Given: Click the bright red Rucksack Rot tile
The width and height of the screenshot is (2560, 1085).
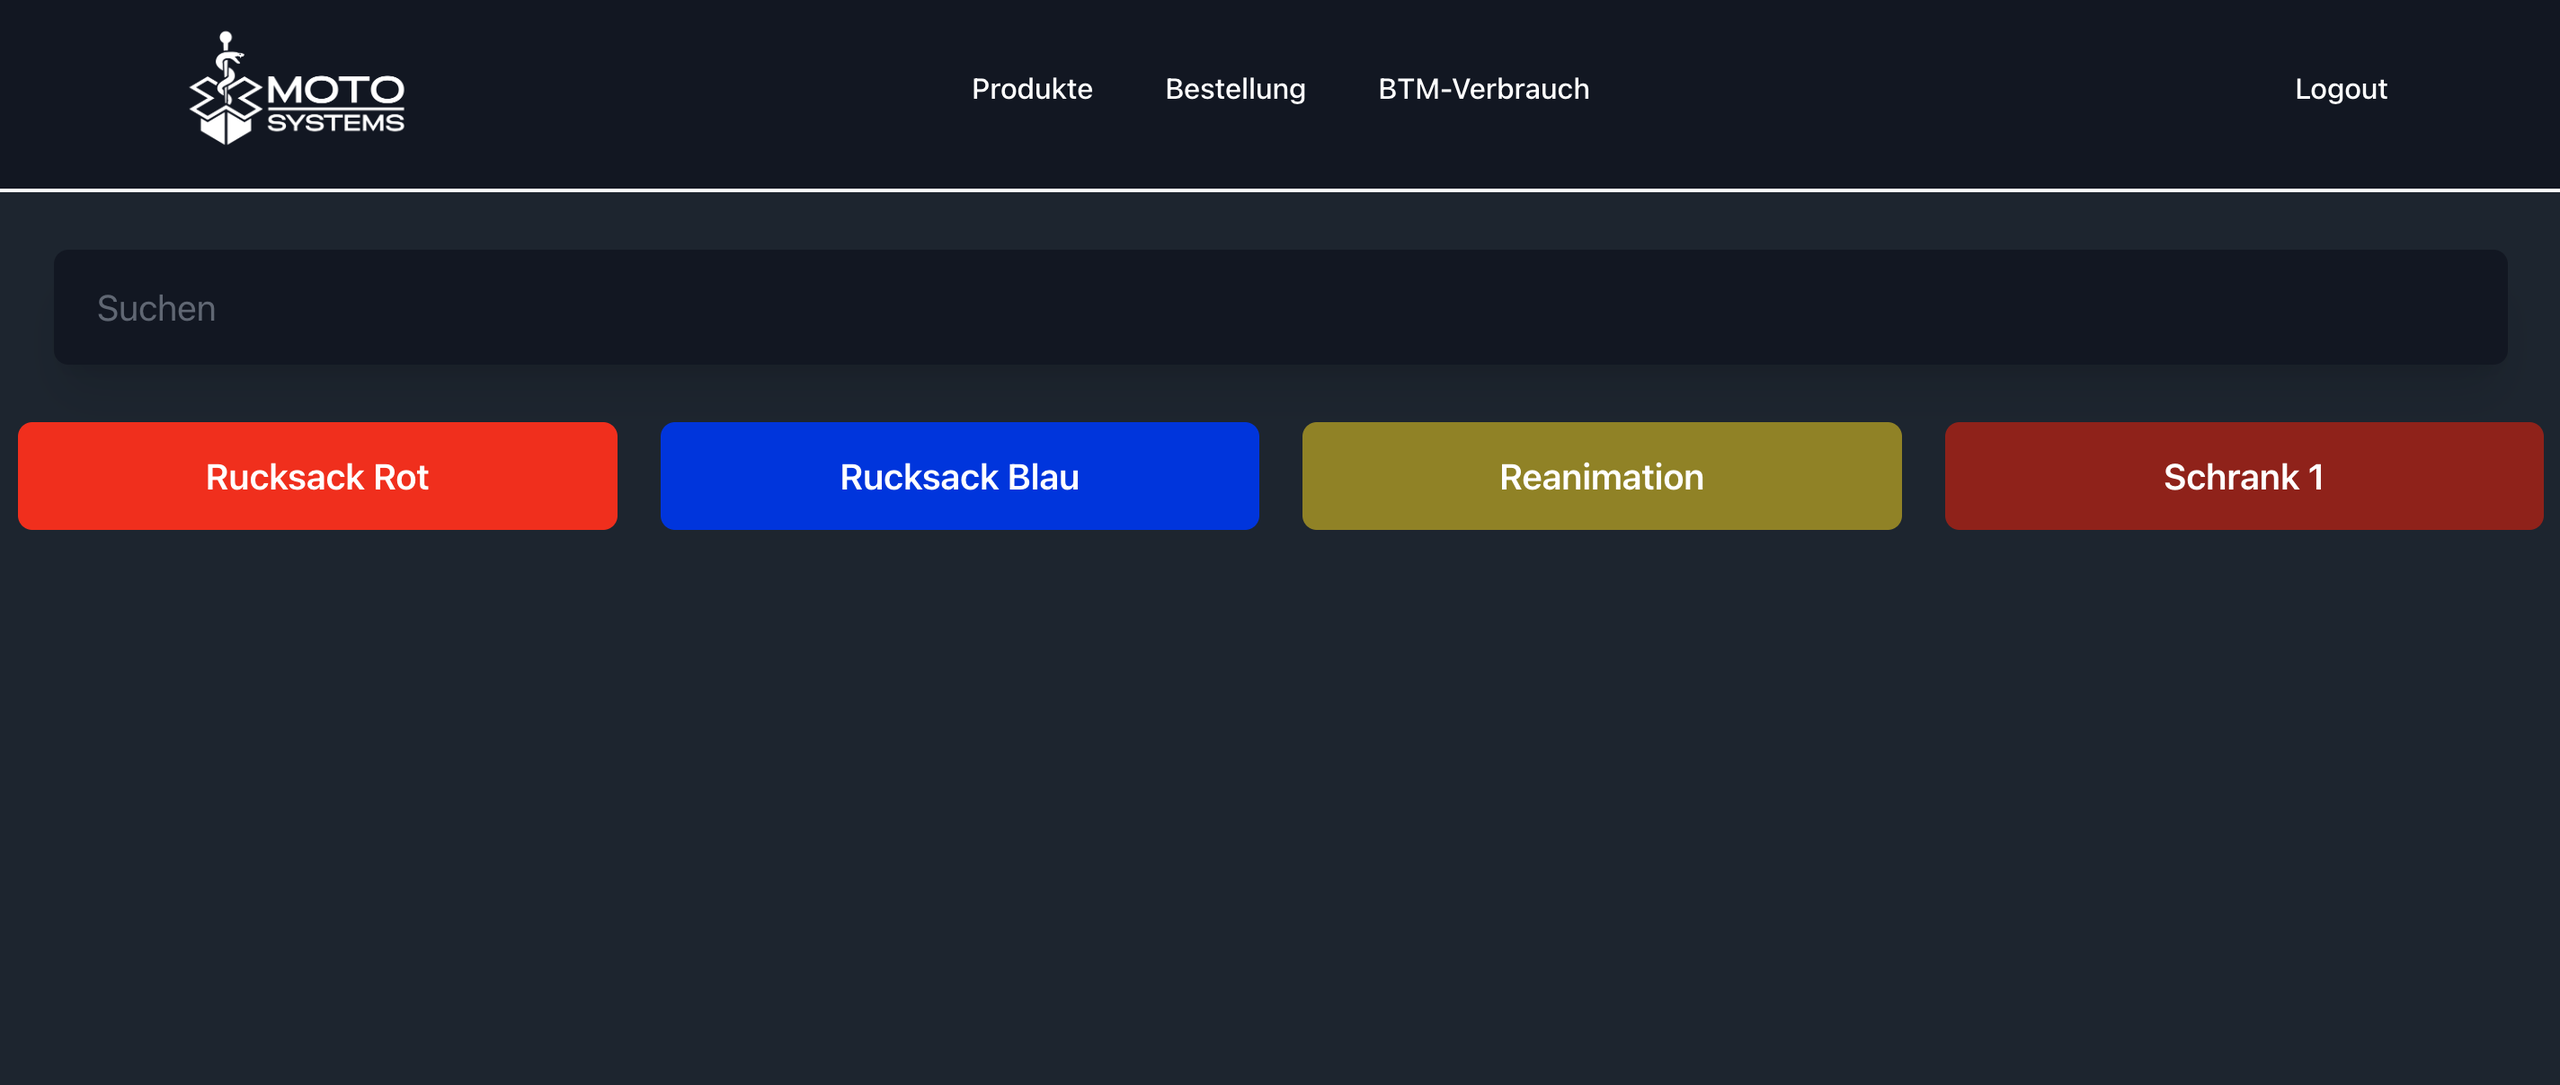Looking at the screenshot, I should coord(317,477).
